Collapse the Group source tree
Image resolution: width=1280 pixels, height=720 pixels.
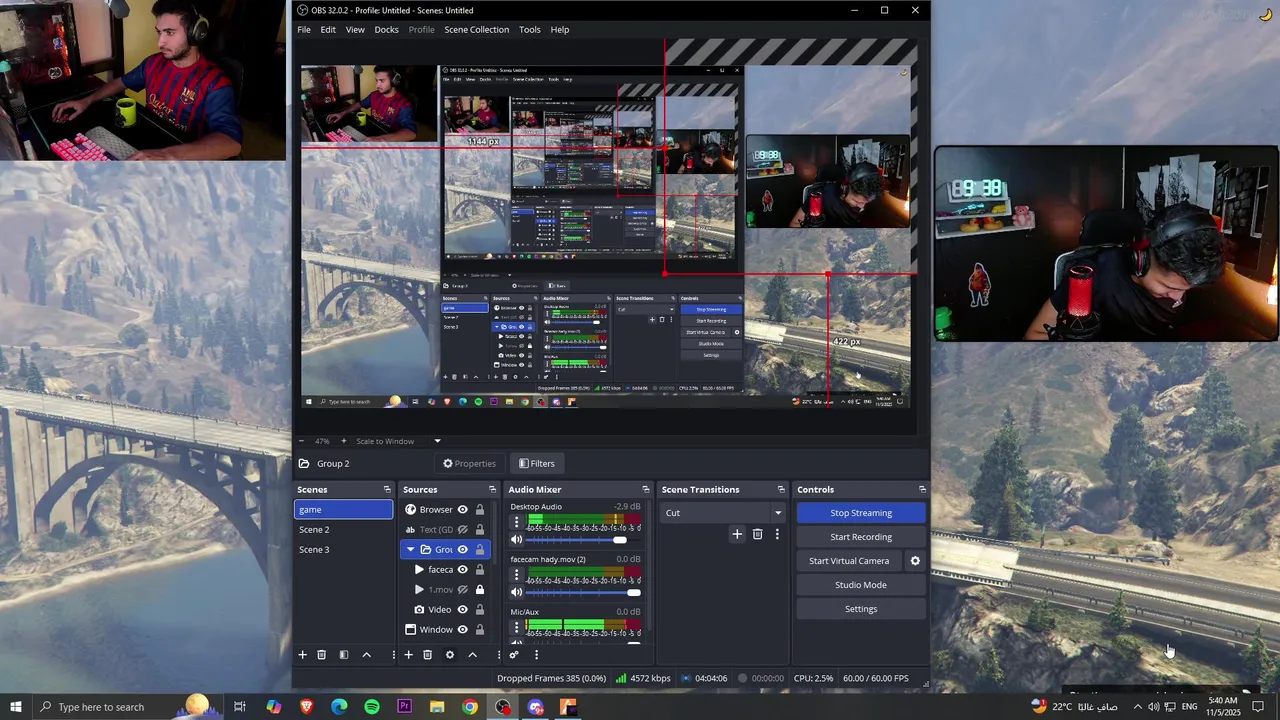(410, 550)
